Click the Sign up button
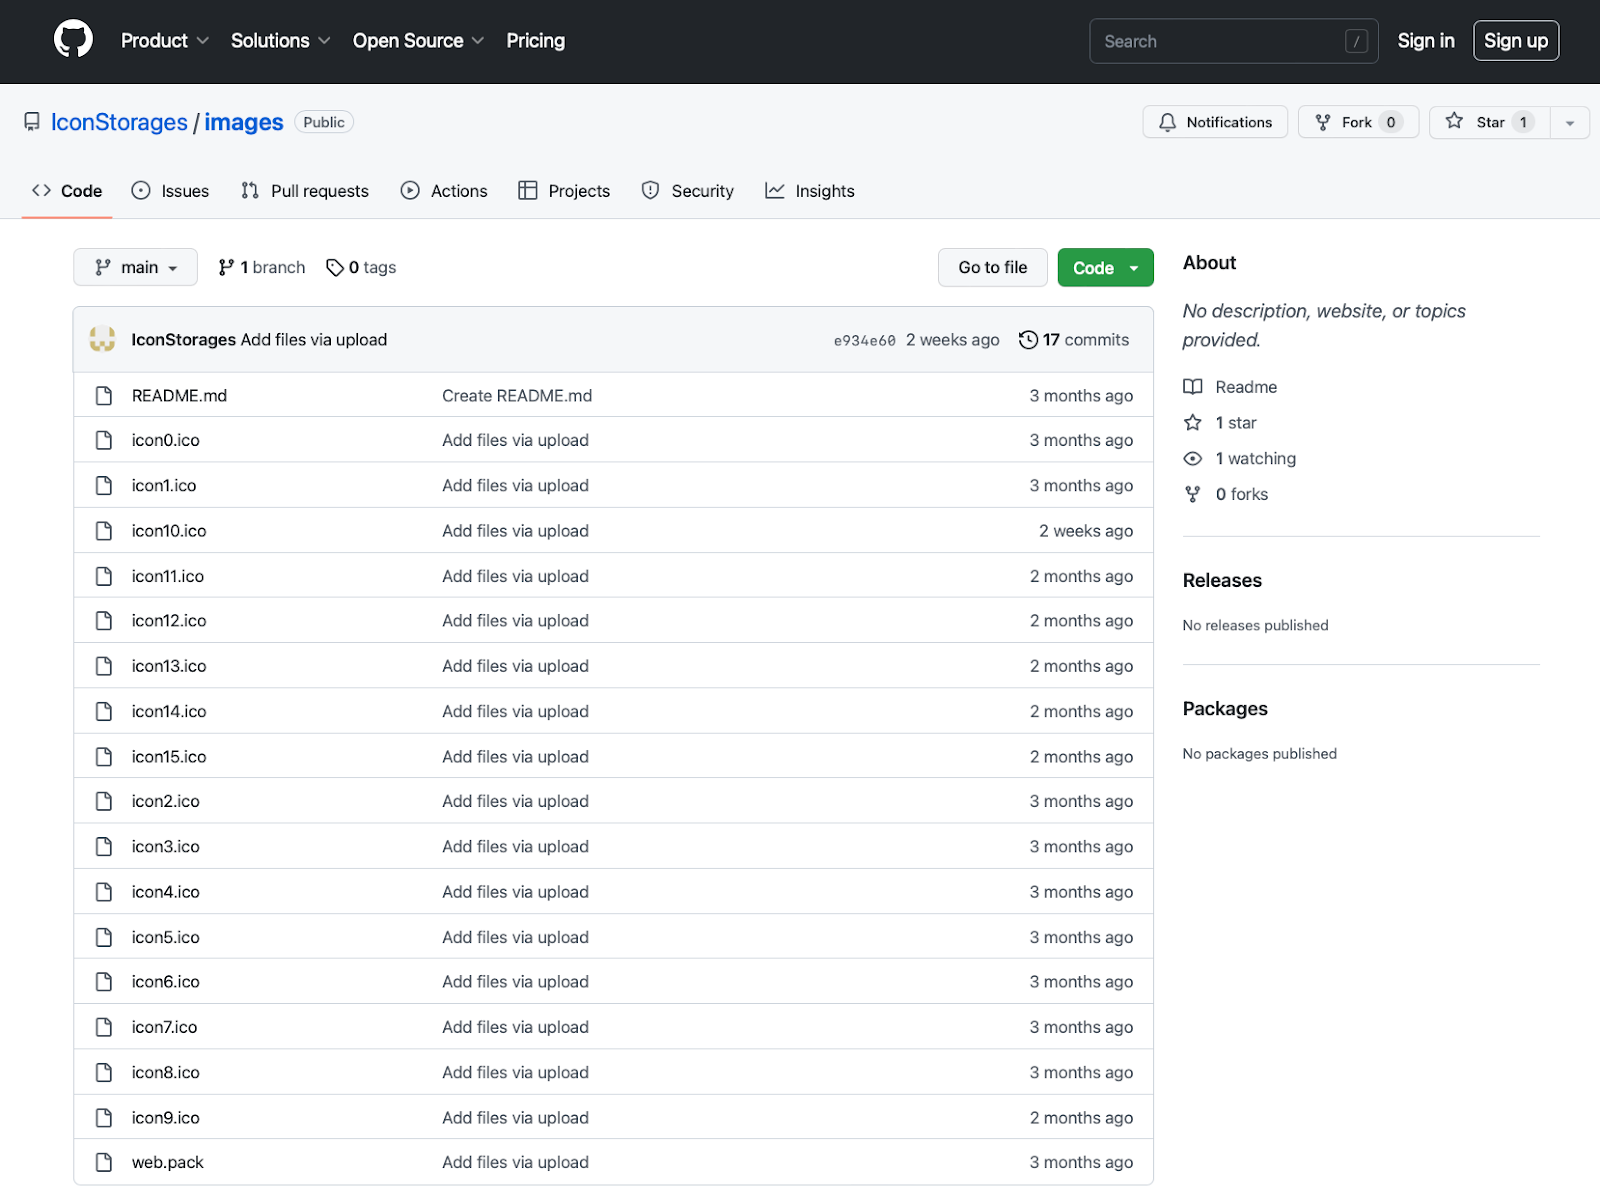1600x1199 pixels. pos(1516,41)
